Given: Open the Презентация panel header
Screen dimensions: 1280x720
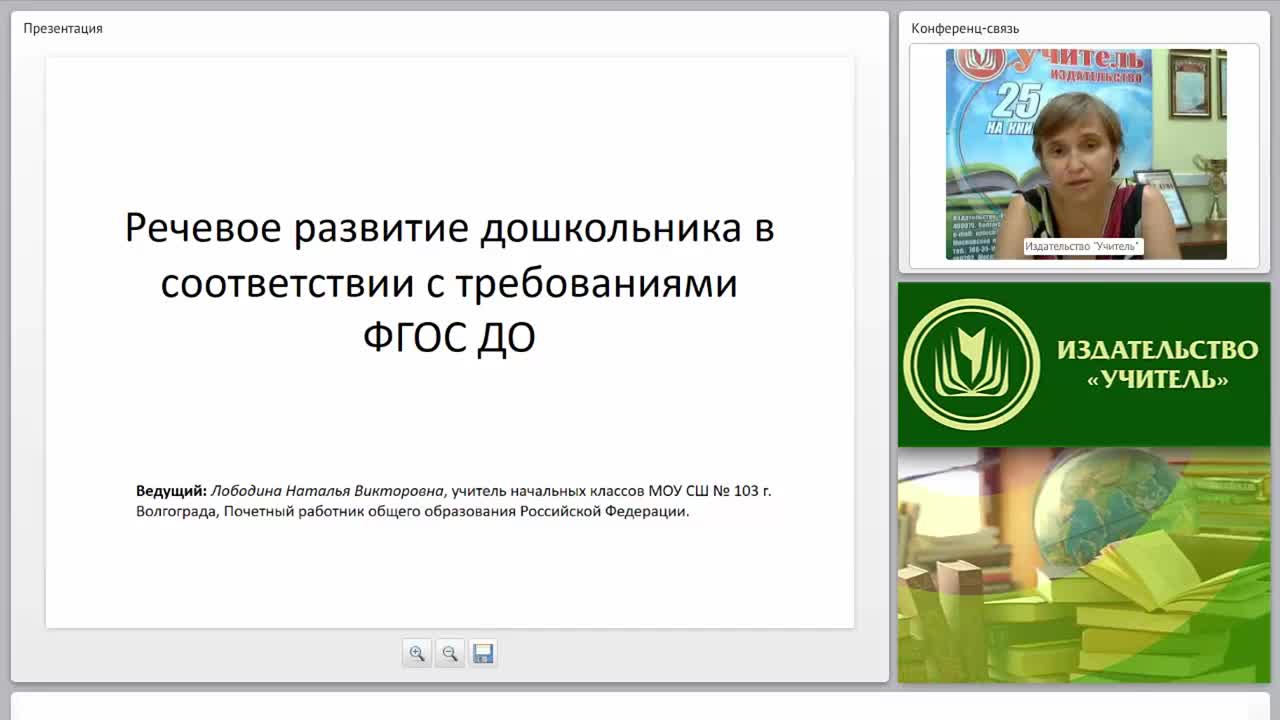Looking at the screenshot, I should [x=63, y=28].
